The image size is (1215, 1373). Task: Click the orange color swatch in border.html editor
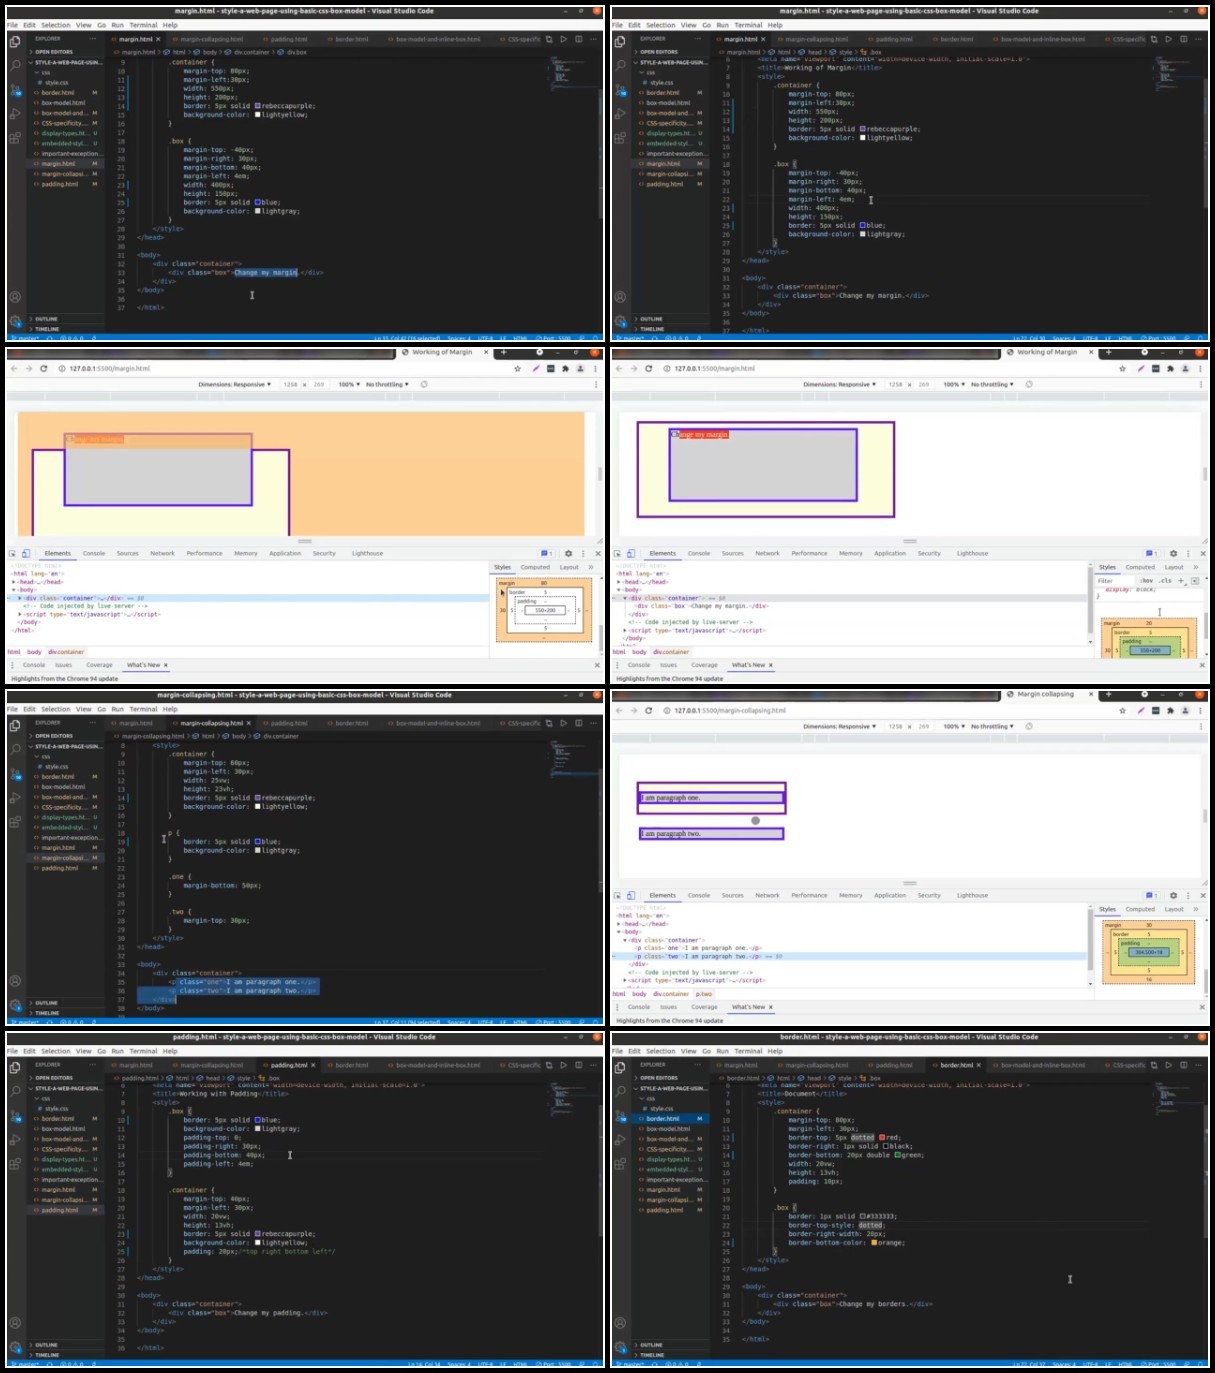(x=874, y=1243)
